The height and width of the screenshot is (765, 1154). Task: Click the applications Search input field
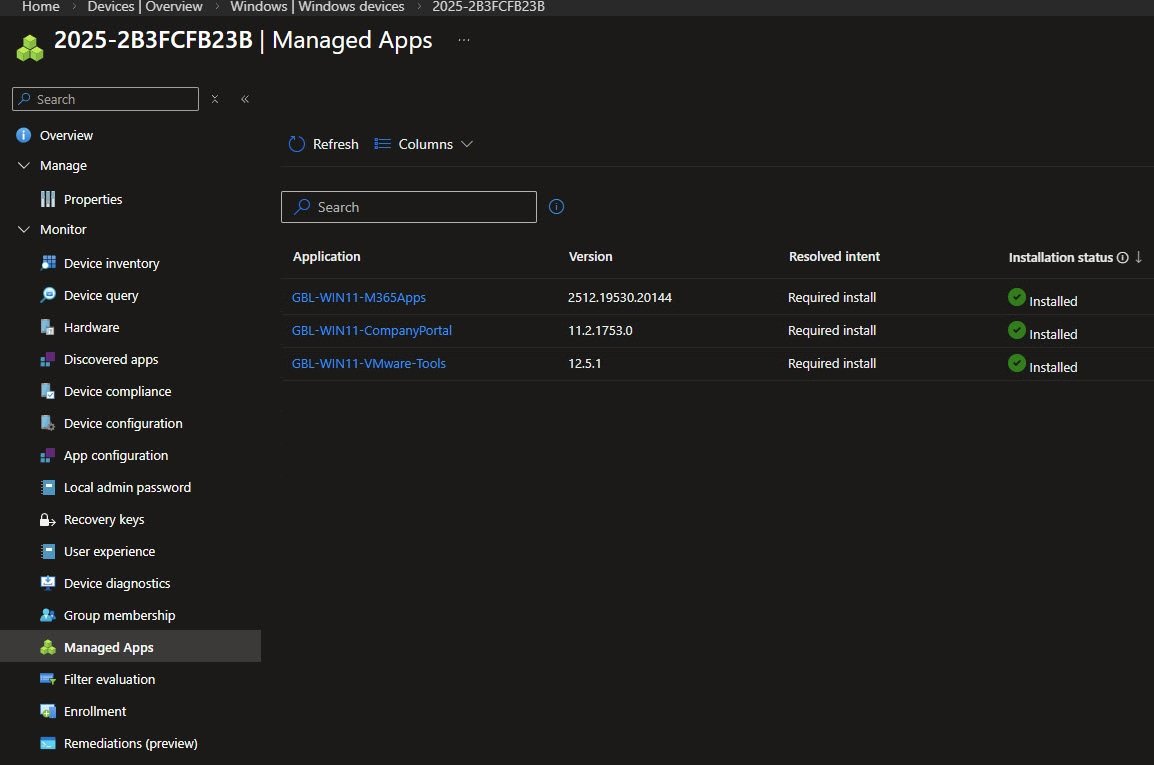pos(420,207)
